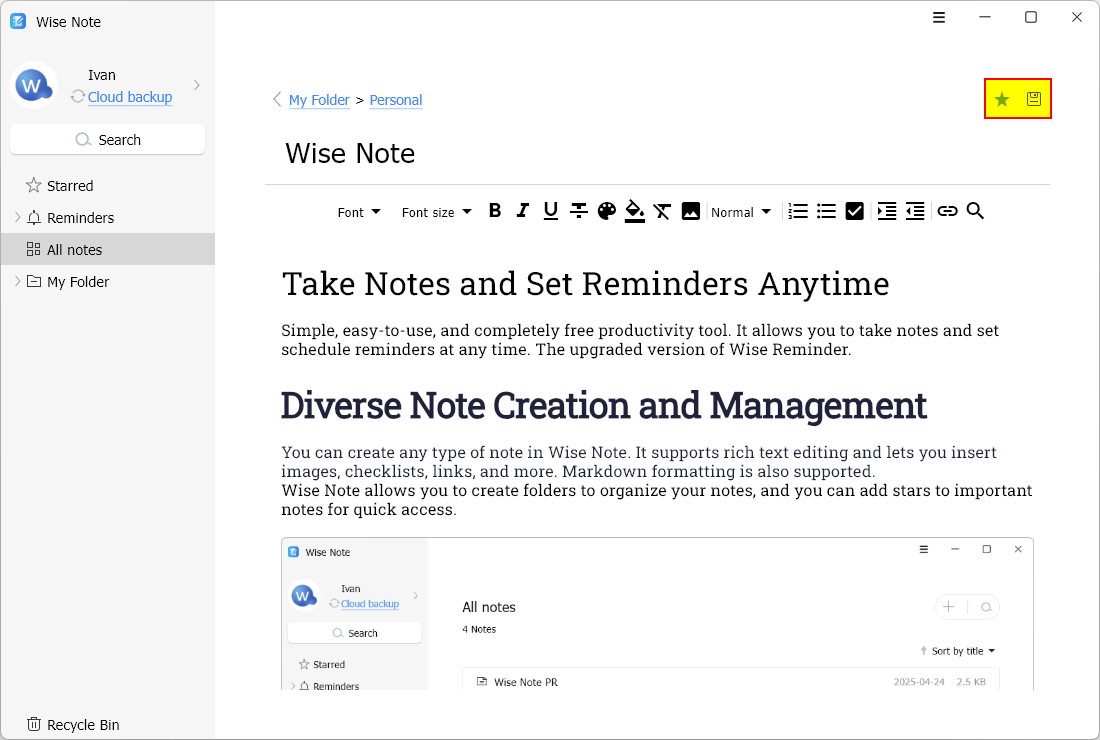
Task: Insert an image with the picture icon
Action: click(x=690, y=211)
